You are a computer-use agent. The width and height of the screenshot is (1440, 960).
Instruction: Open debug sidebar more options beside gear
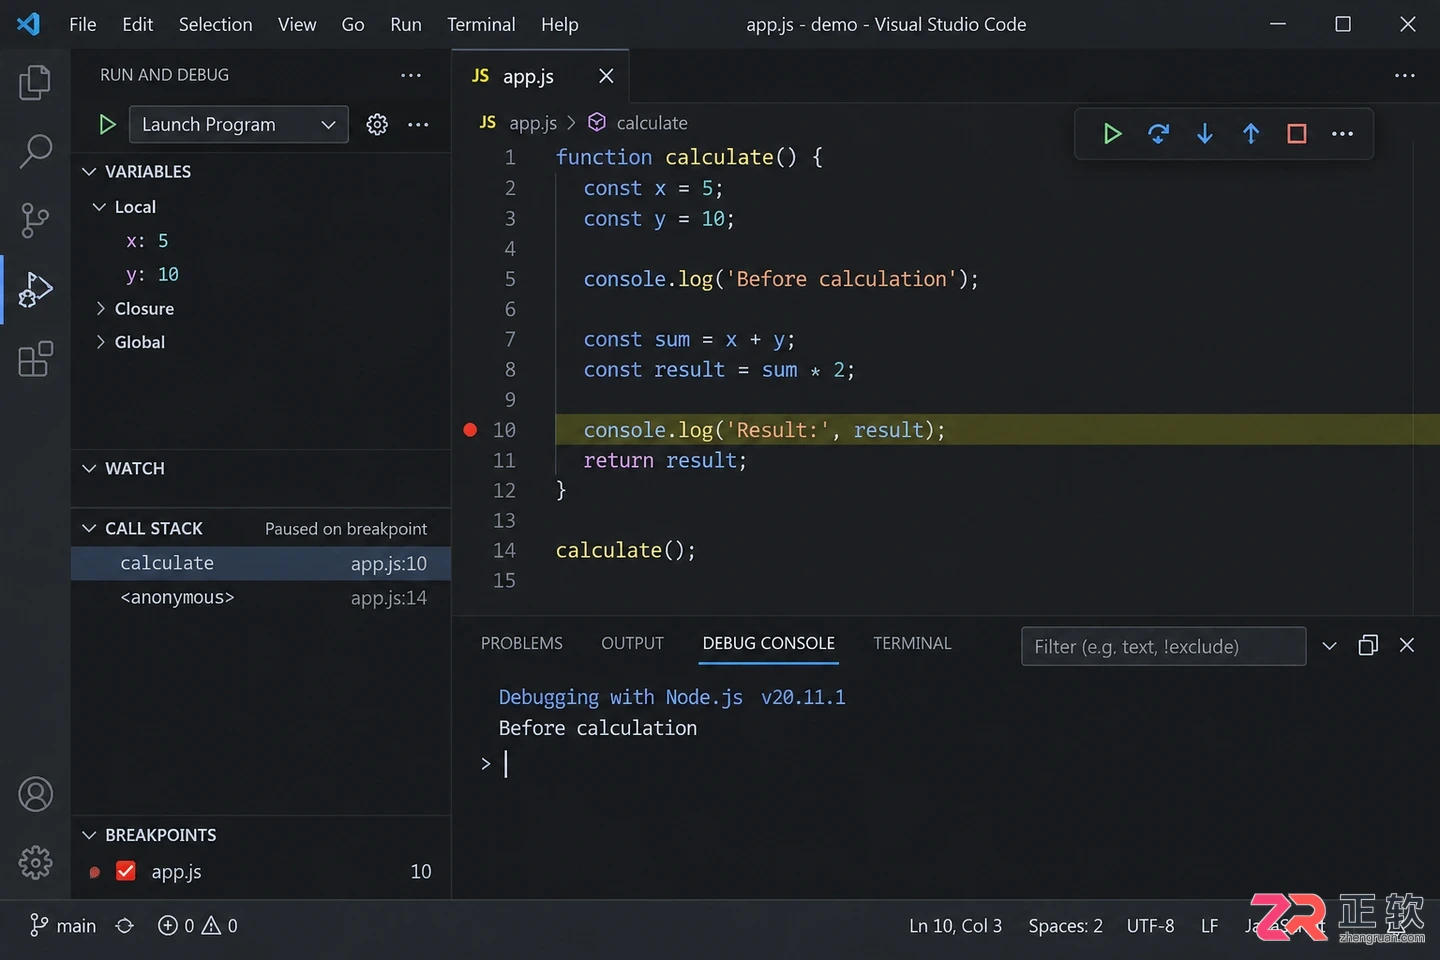[x=418, y=124]
